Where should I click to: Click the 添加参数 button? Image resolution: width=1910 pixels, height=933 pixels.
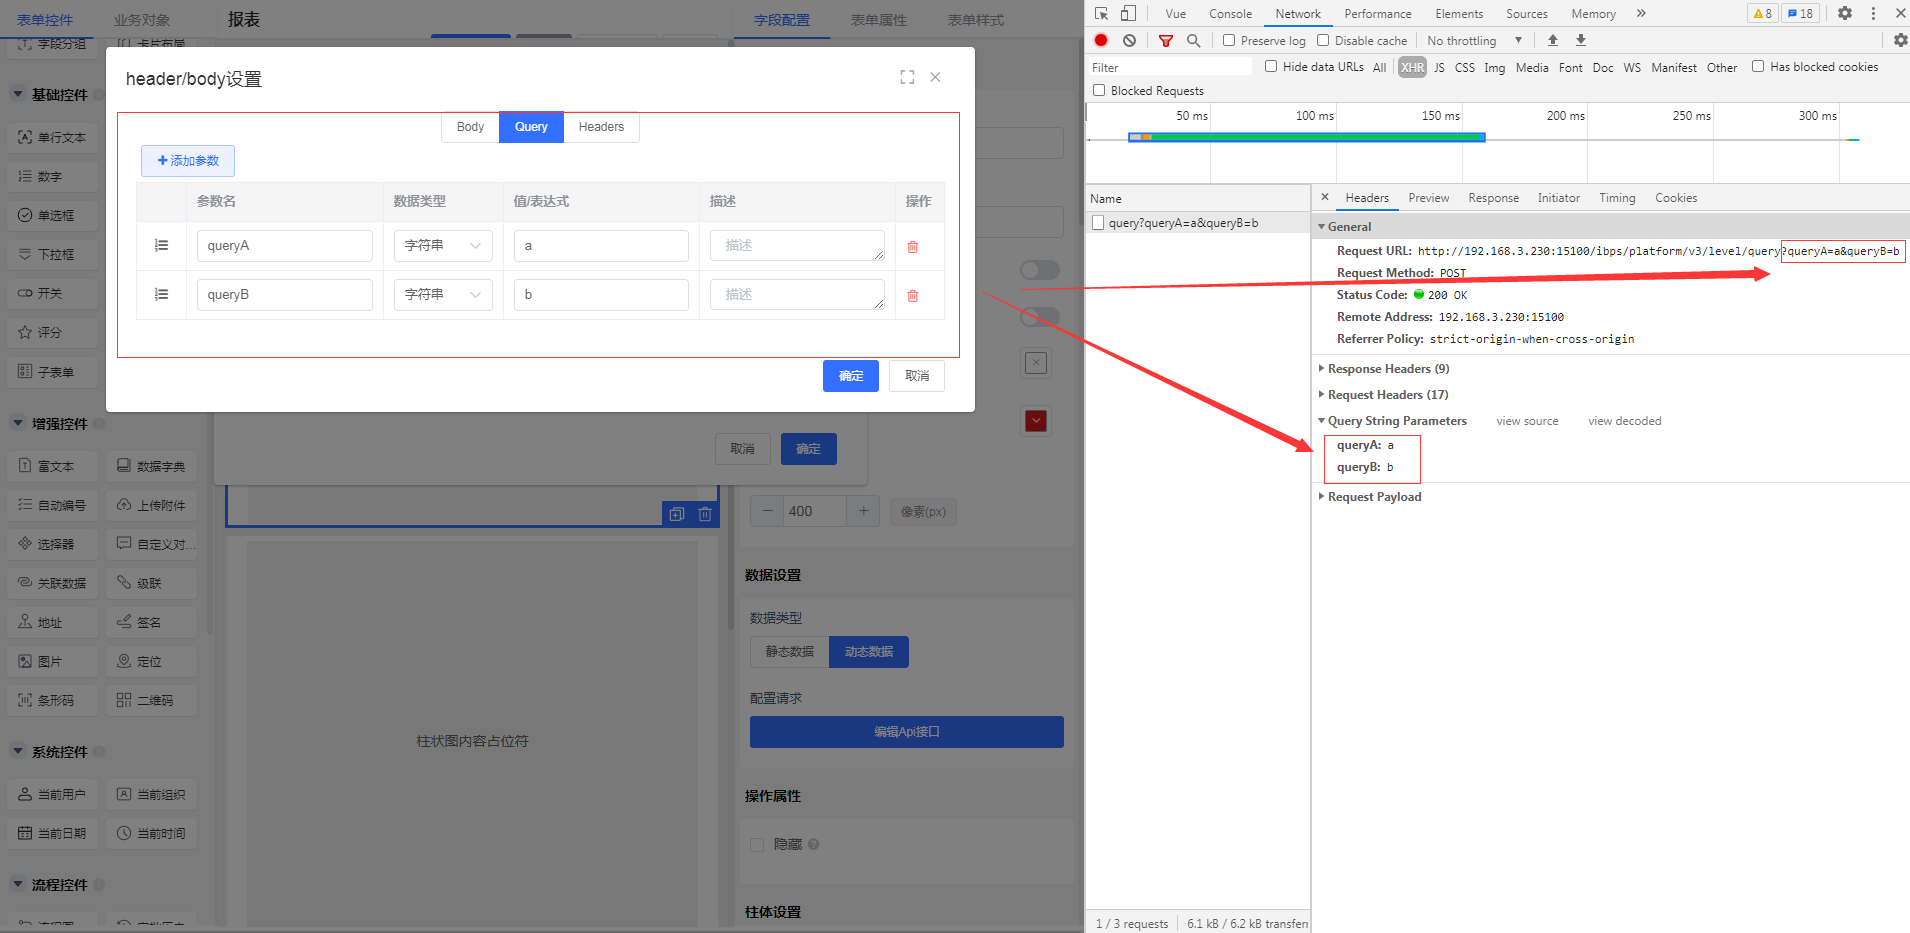[x=188, y=161]
